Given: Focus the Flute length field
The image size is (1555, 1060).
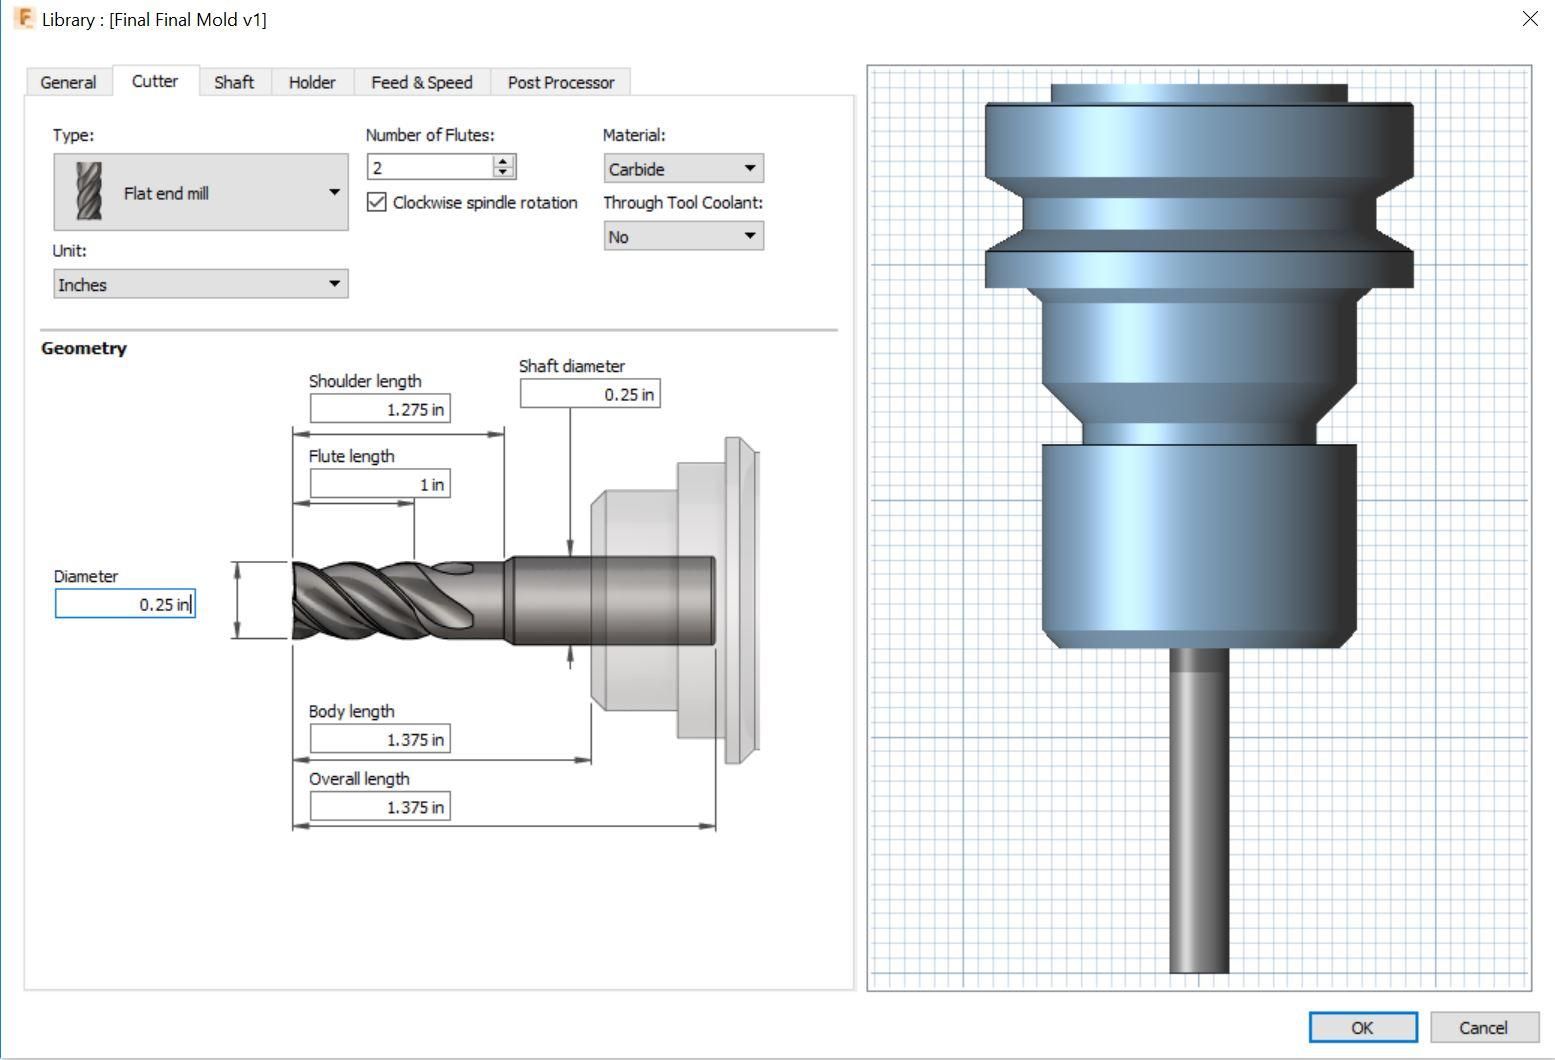Looking at the screenshot, I should click(x=380, y=484).
